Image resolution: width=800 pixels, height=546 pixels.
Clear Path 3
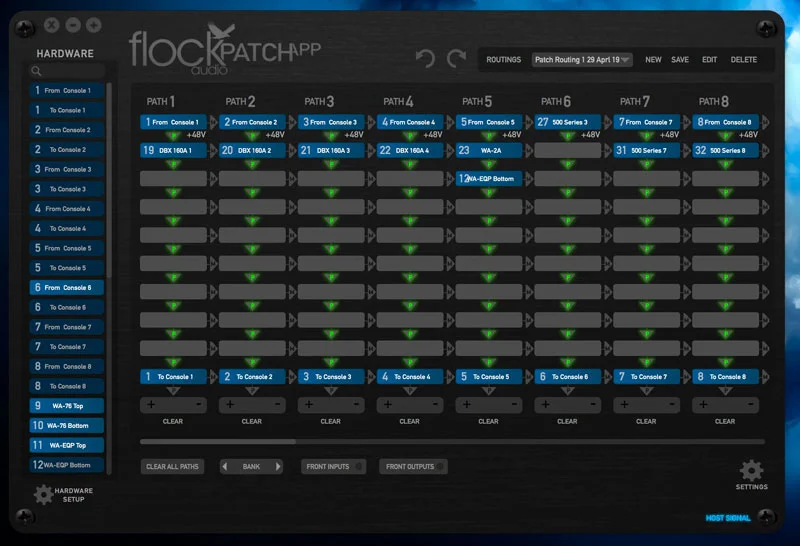[331, 421]
